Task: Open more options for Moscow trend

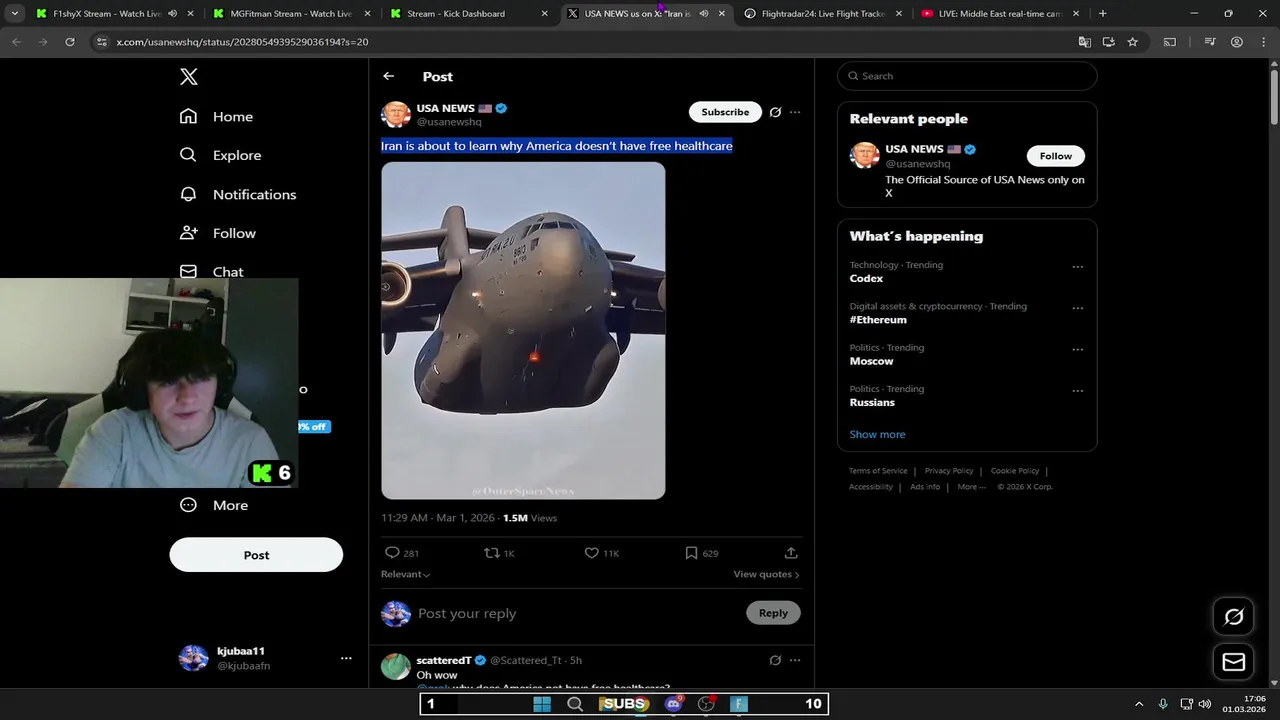Action: pos(1077,350)
